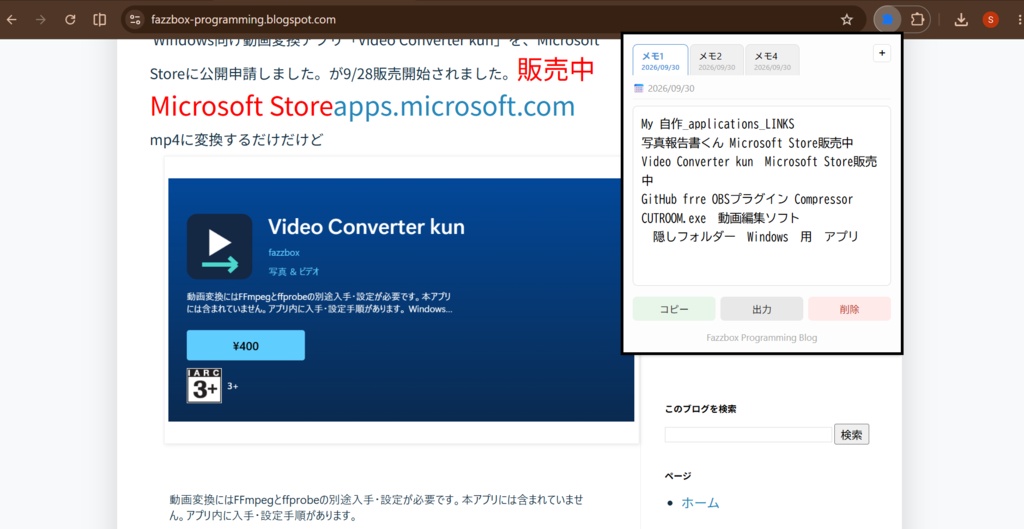
Task: Click the blog search text field
Action: [748, 434]
